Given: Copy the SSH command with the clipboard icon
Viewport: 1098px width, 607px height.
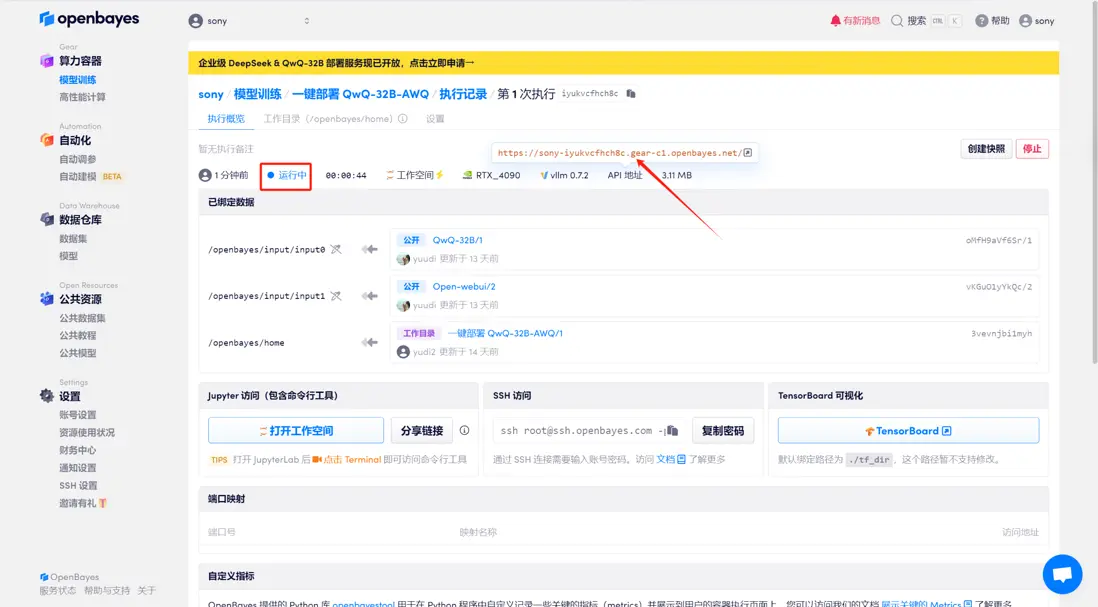Looking at the screenshot, I should pos(673,431).
